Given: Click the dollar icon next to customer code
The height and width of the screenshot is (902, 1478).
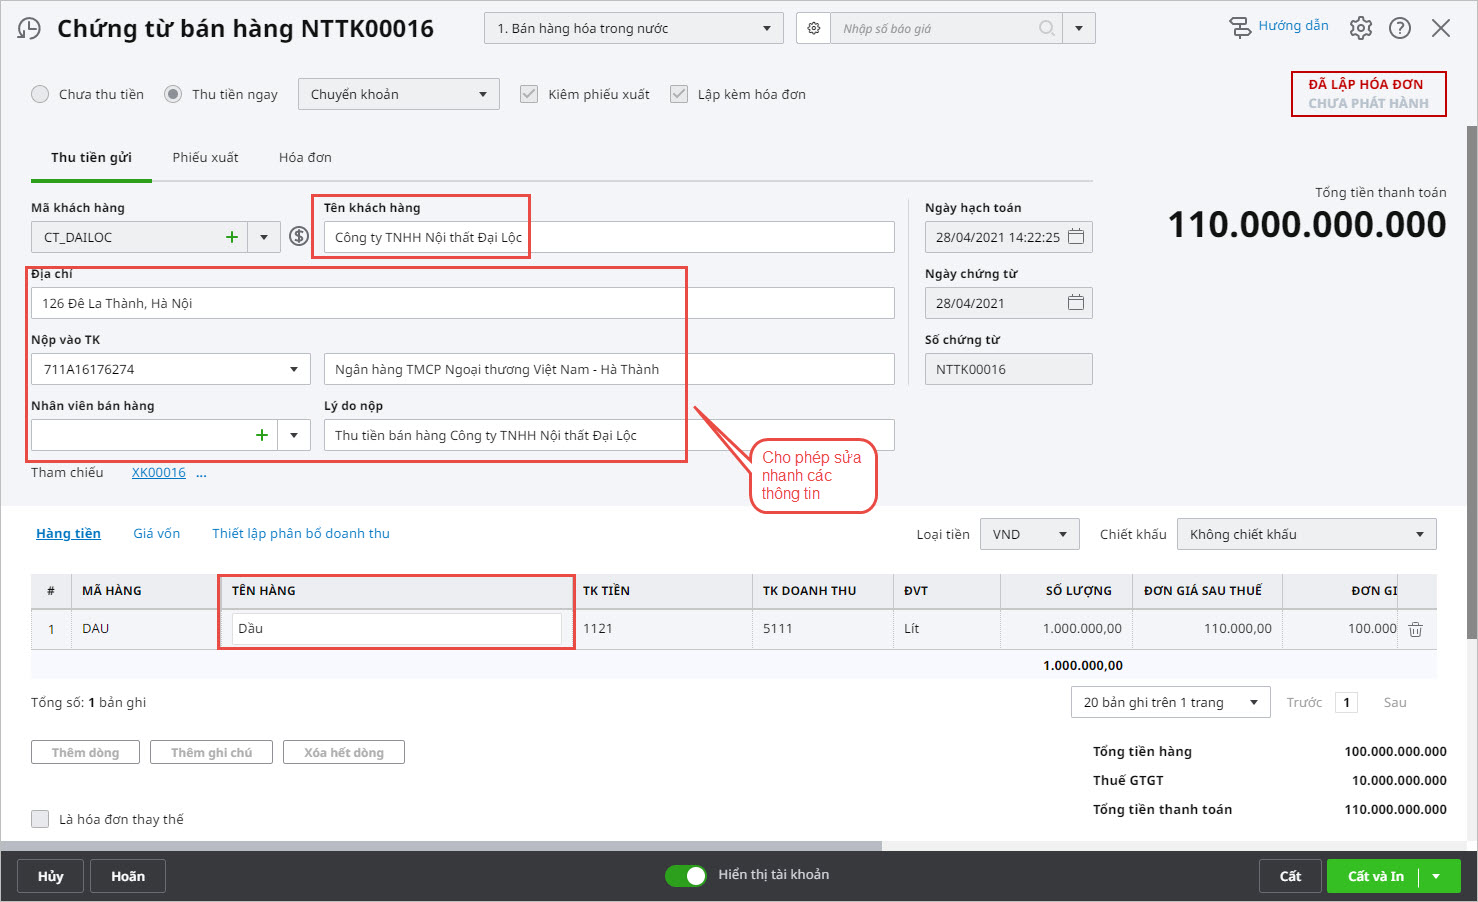Looking at the screenshot, I should (298, 237).
